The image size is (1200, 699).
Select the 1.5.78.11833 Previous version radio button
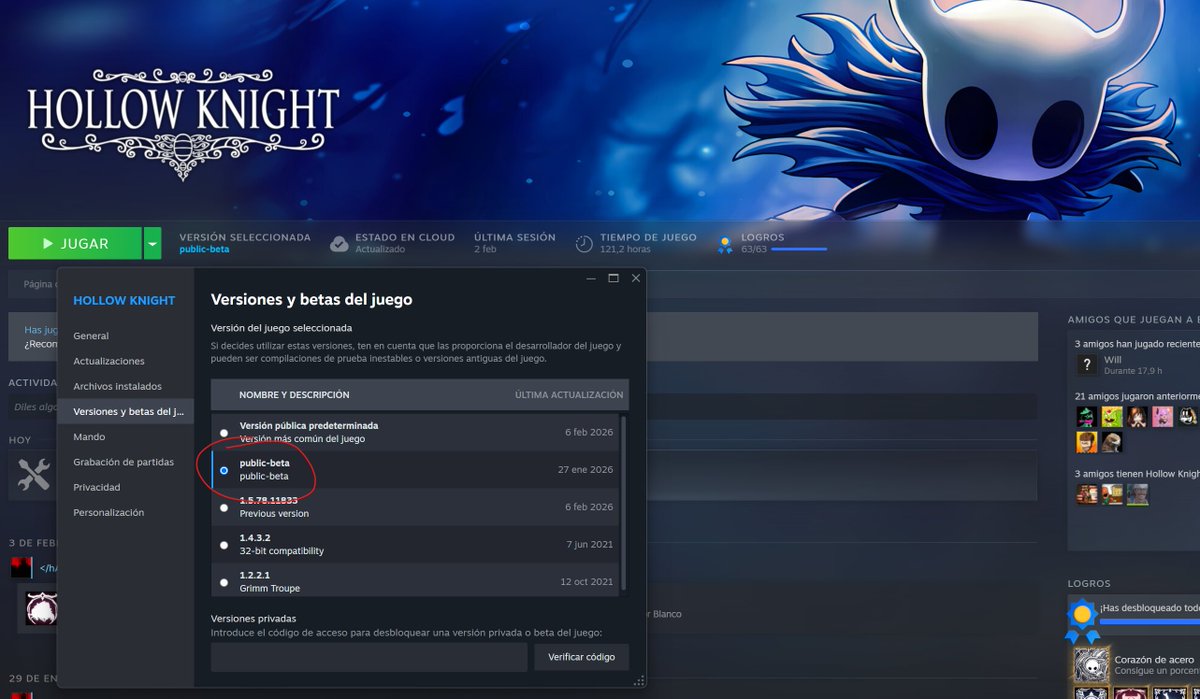click(224, 507)
